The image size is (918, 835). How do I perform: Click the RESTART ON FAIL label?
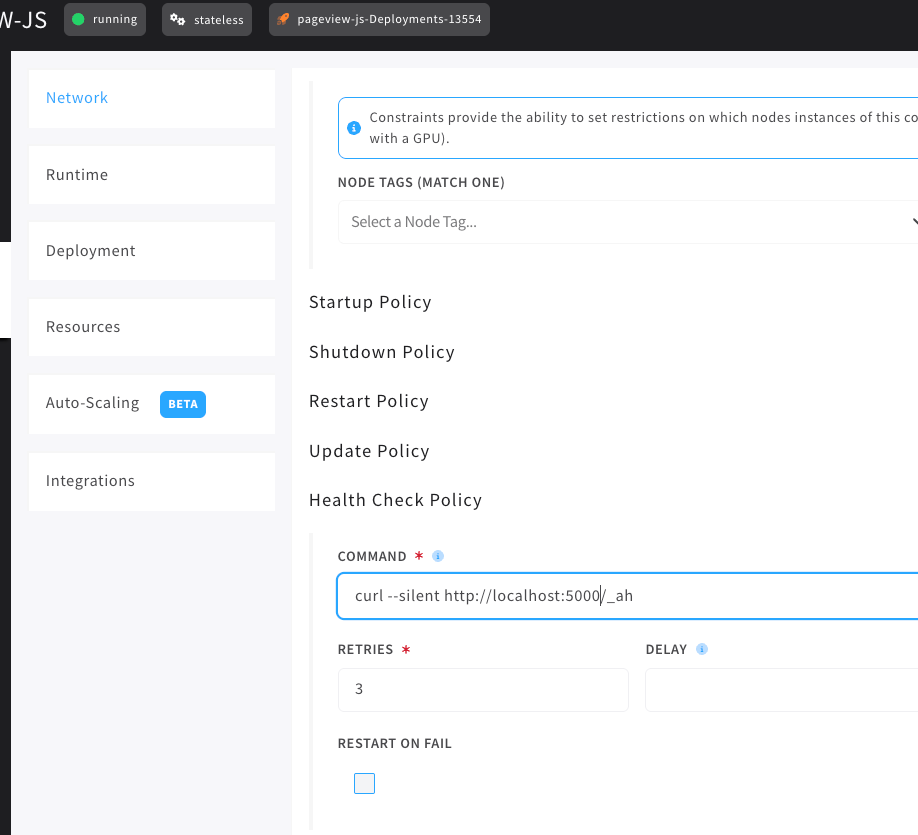pyautogui.click(x=395, y=744)
